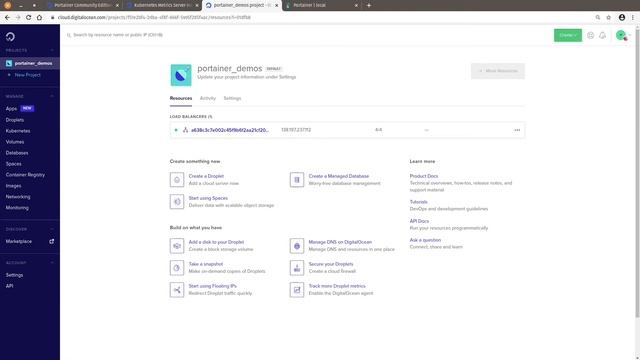
Task: Click the portainer_demos project logo image
Action: 181,75
